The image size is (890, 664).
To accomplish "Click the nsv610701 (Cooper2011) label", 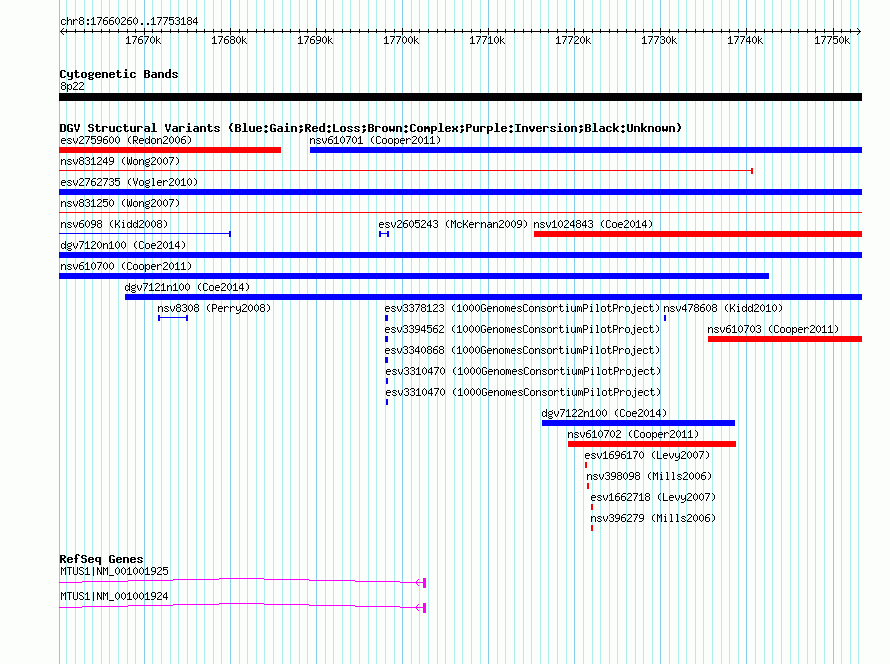I will 375,140.
